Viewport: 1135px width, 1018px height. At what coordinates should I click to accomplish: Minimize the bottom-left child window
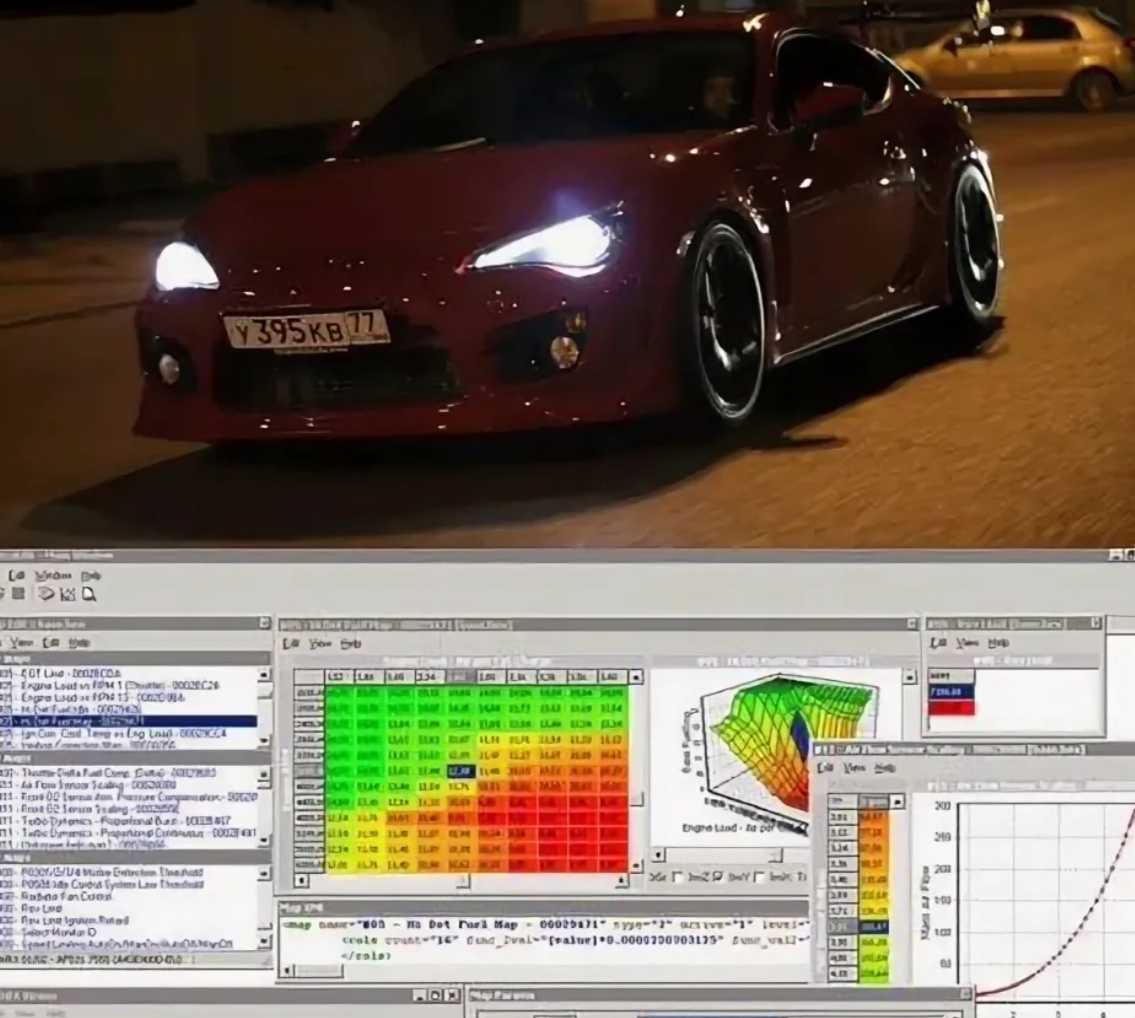click(421, 996)
